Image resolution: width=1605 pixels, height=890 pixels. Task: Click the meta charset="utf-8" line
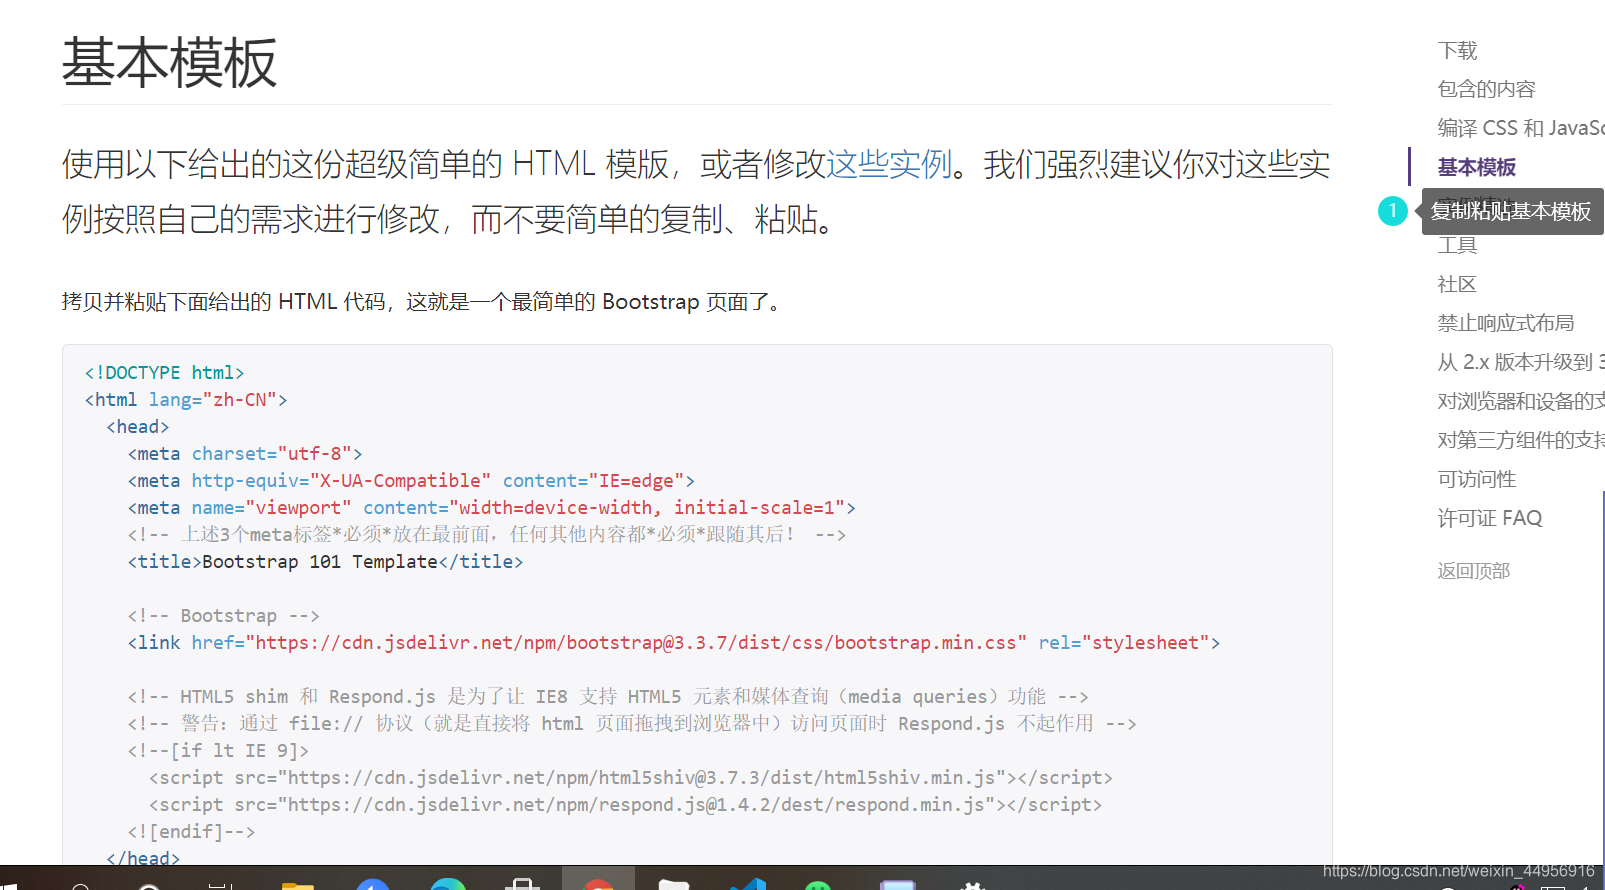point(245,453)
